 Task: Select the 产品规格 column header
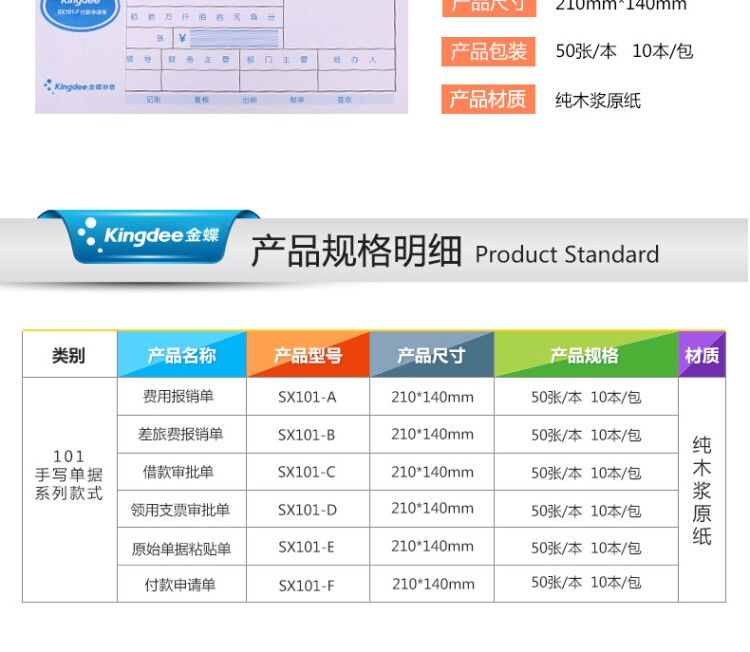tap(586, 355)
